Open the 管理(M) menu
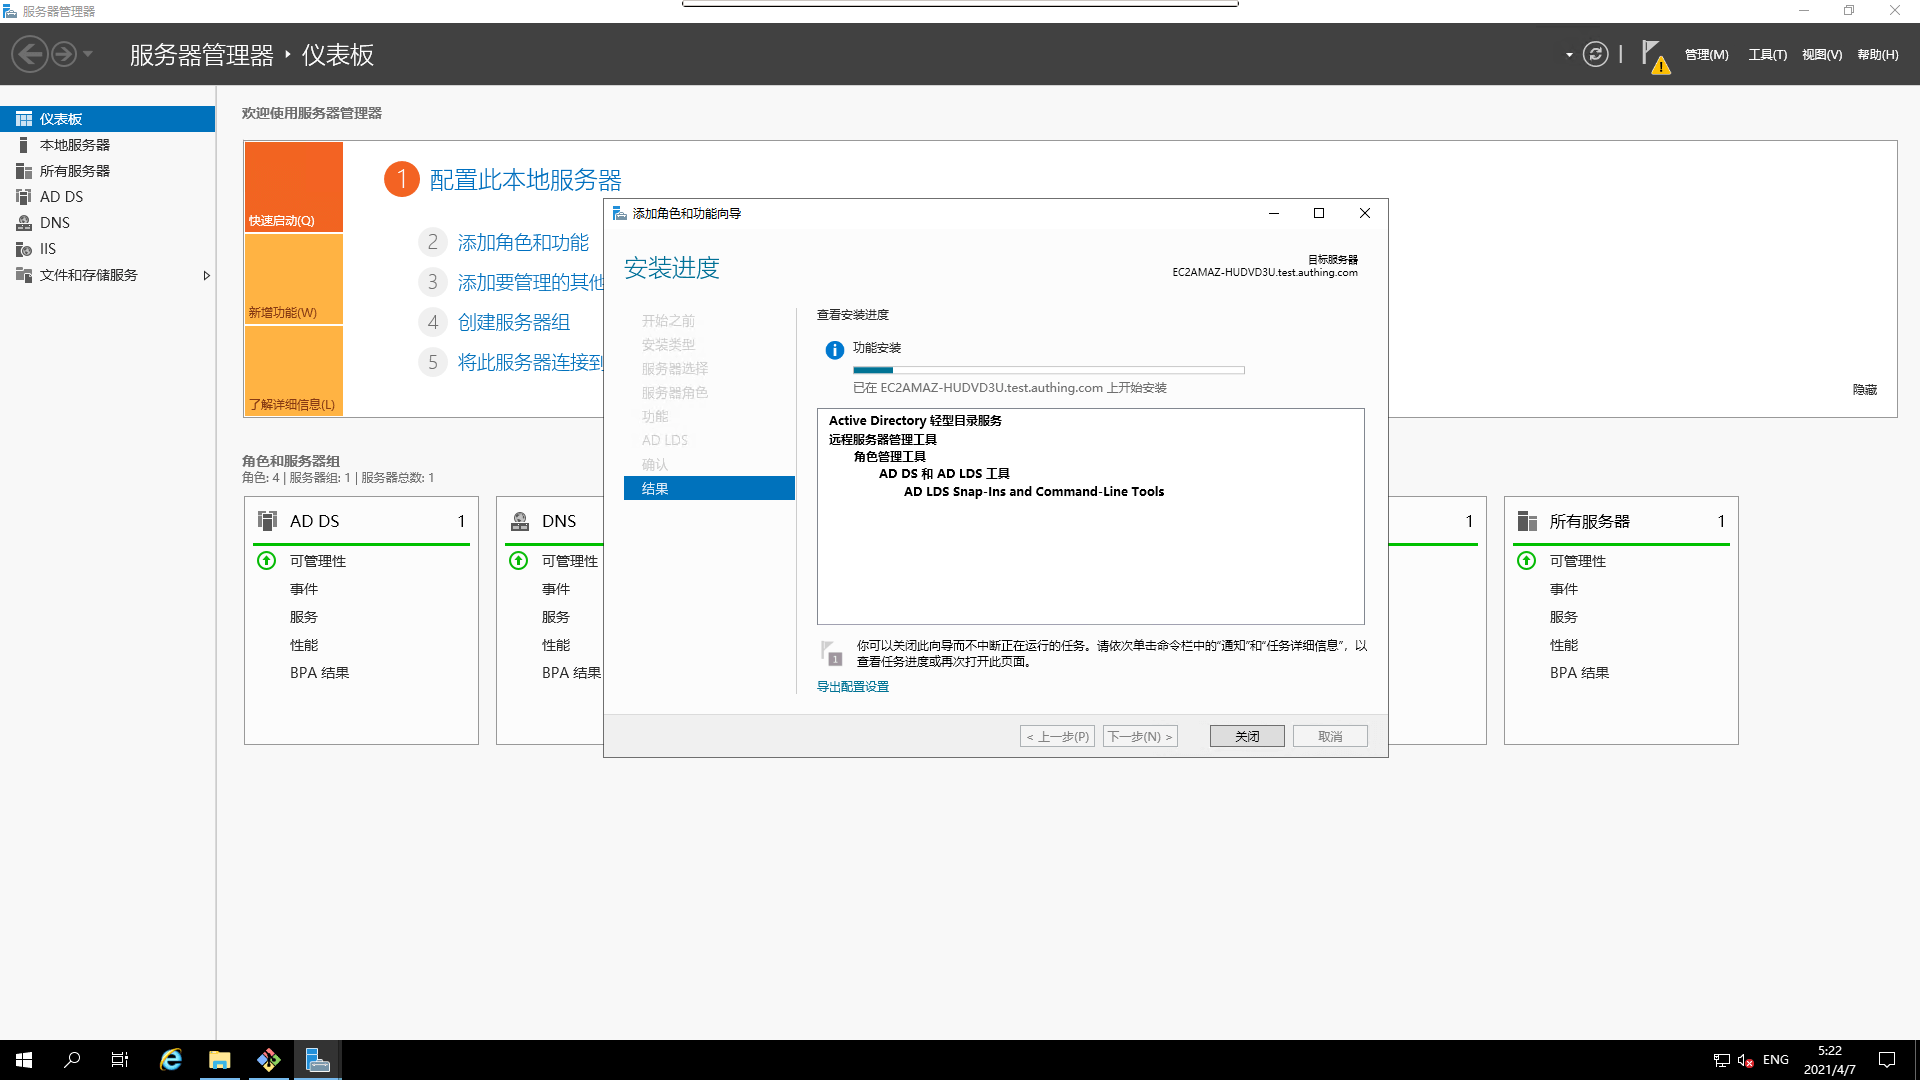This screenshot has height=1080, width=1920. 1706,55
